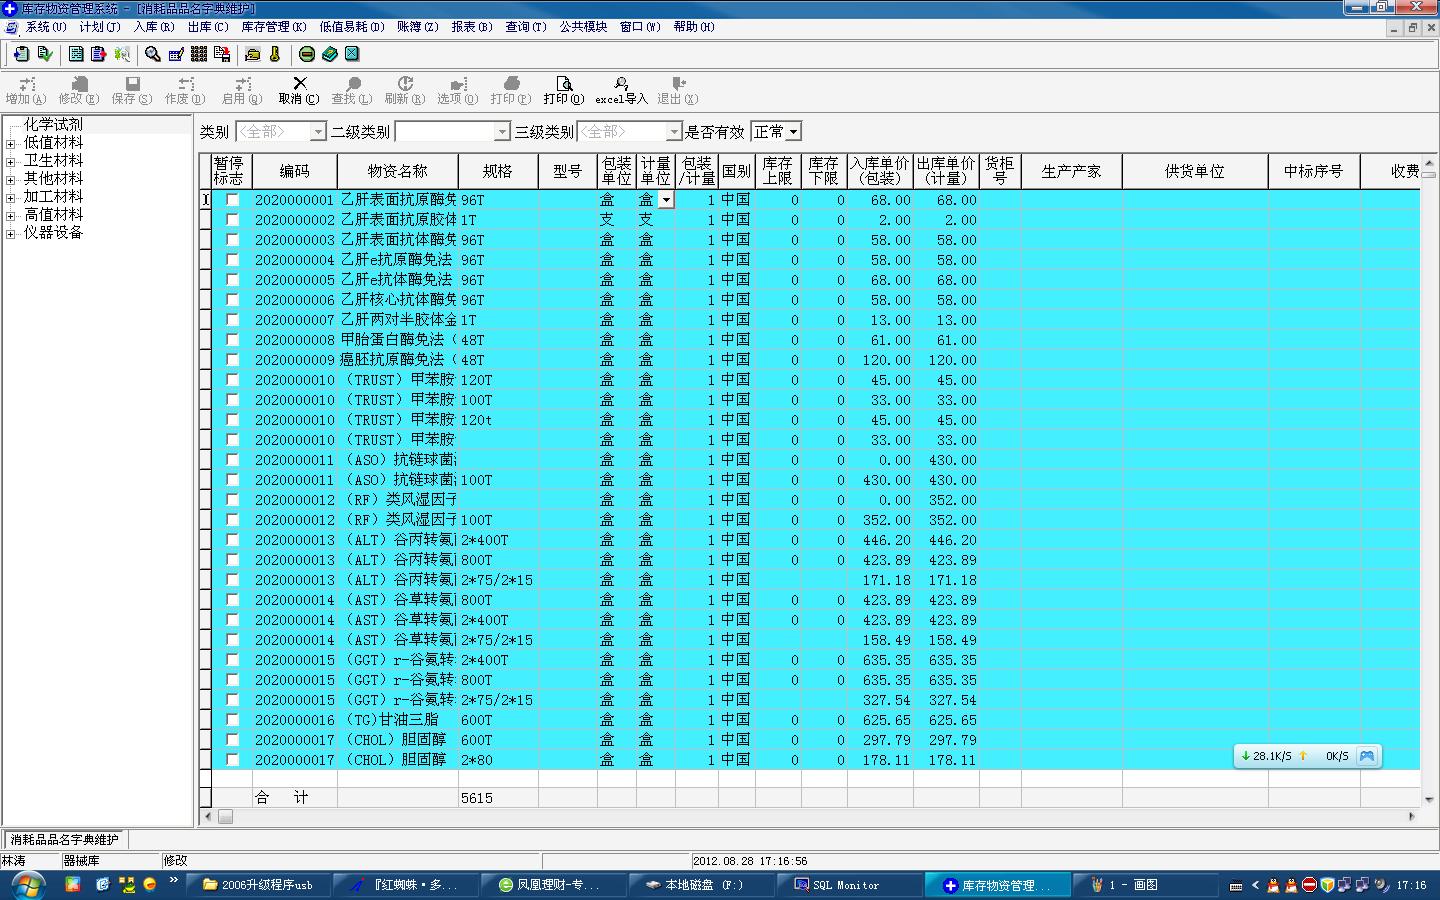Tick the checkbox for item 2020000004
This screenshot has height=900, width=1440.
click(x=233, y=260)
